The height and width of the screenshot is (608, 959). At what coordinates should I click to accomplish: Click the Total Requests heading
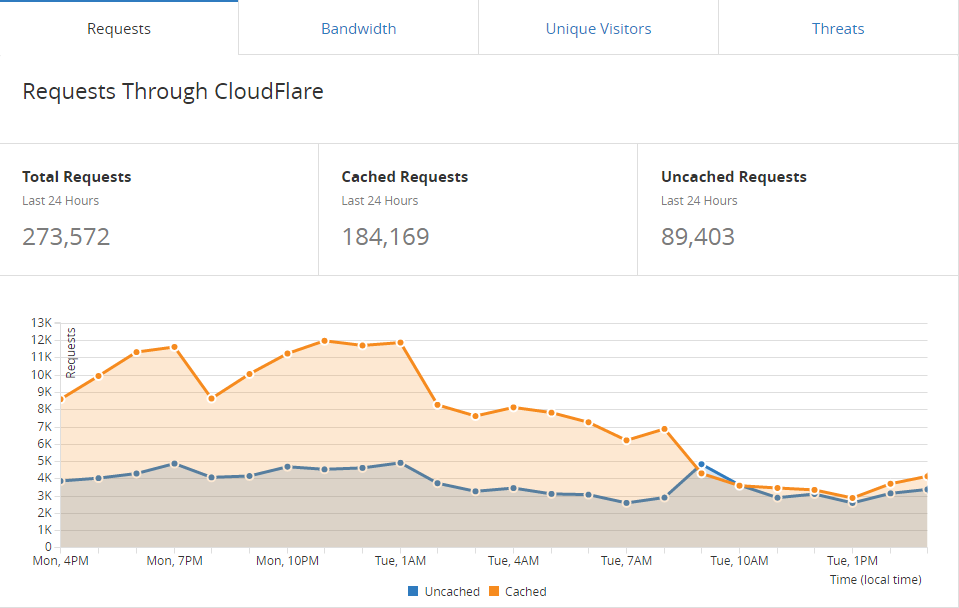[76, 177]
